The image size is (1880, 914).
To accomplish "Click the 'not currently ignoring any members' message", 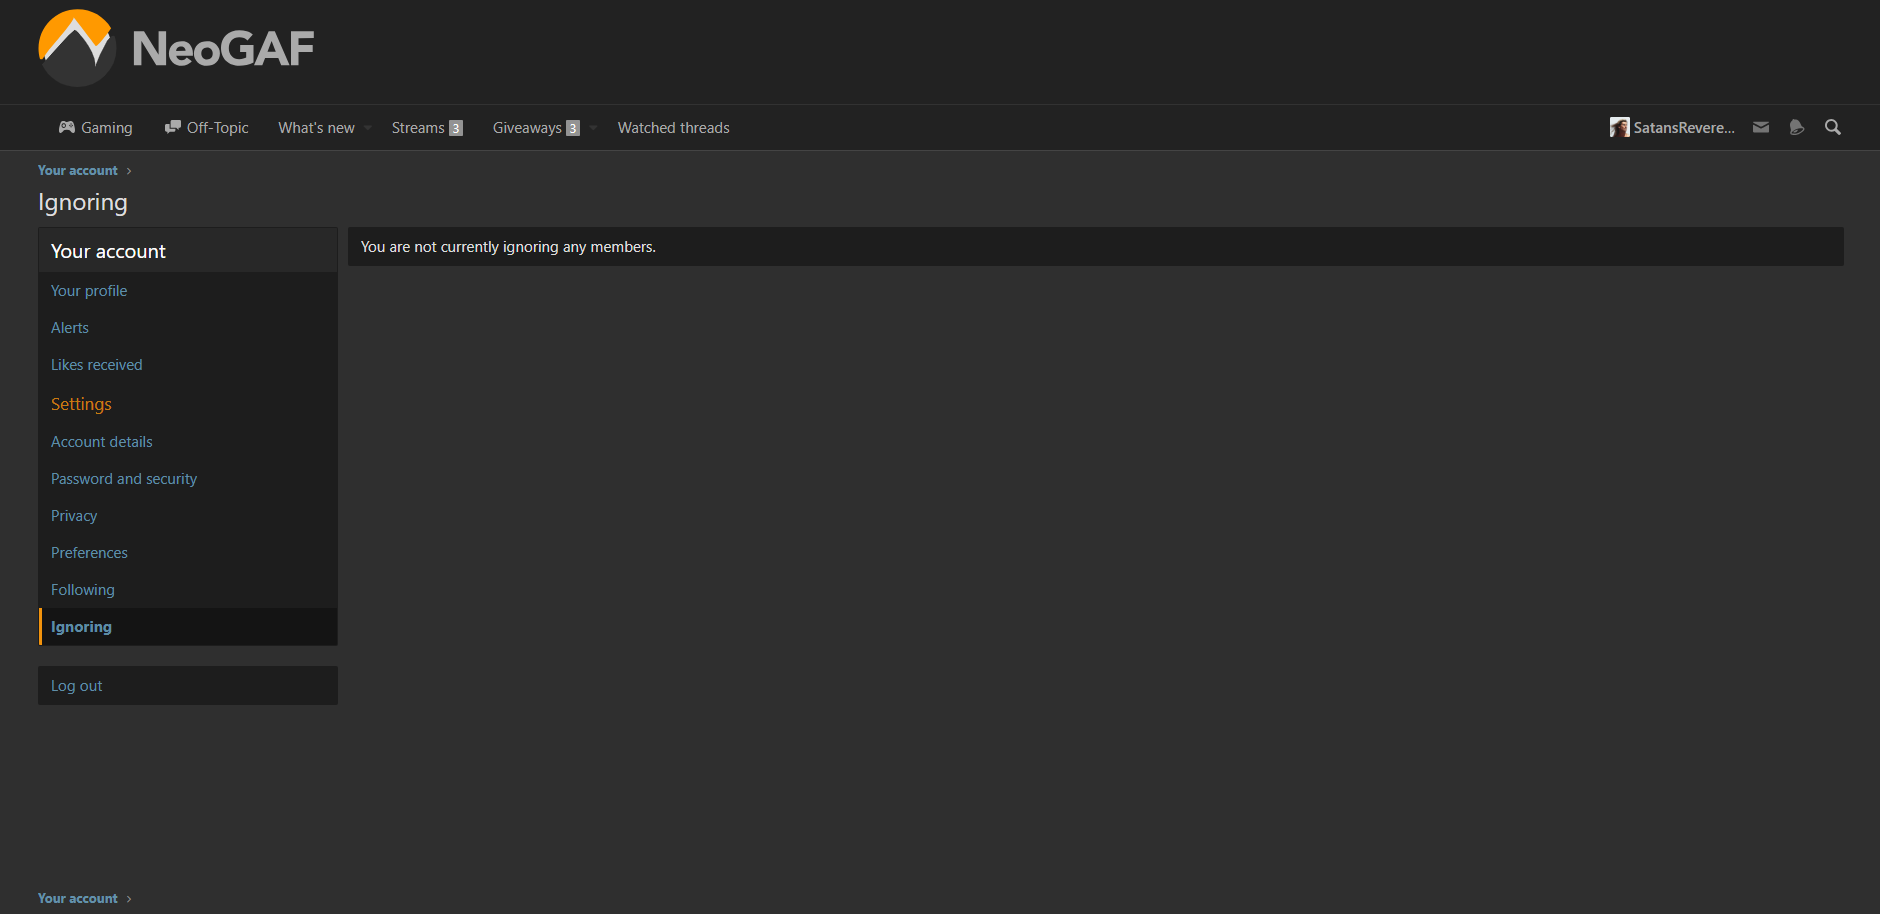I will 508,247.
